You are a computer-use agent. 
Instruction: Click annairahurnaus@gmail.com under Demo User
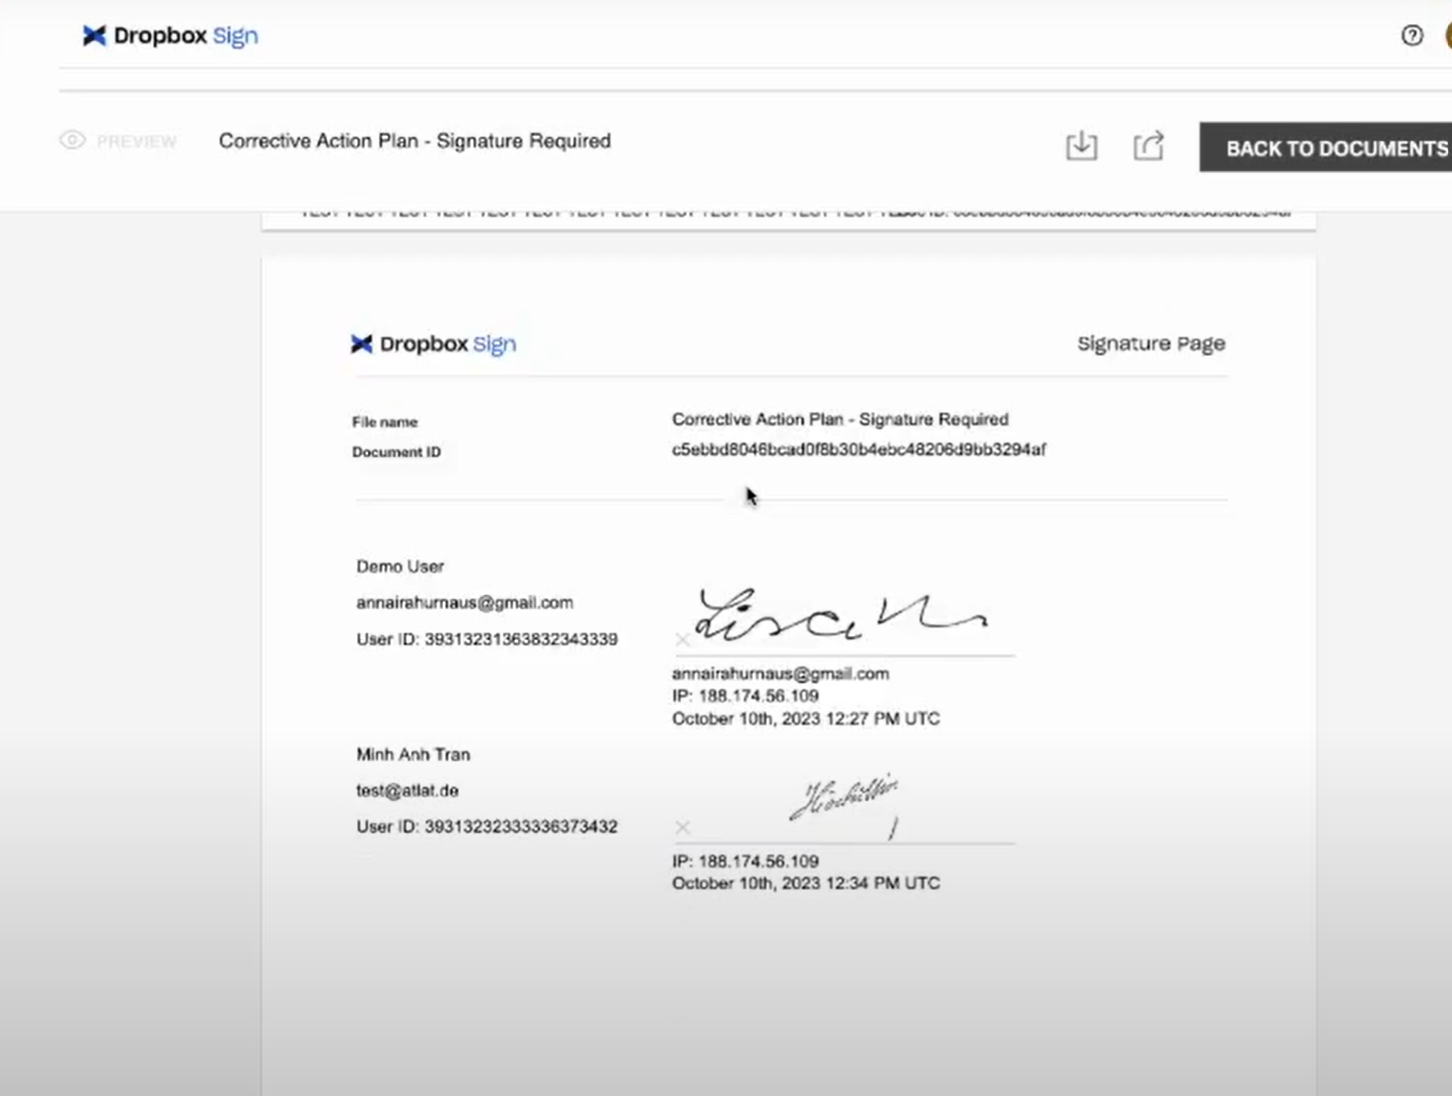click(x=465, y=603)
